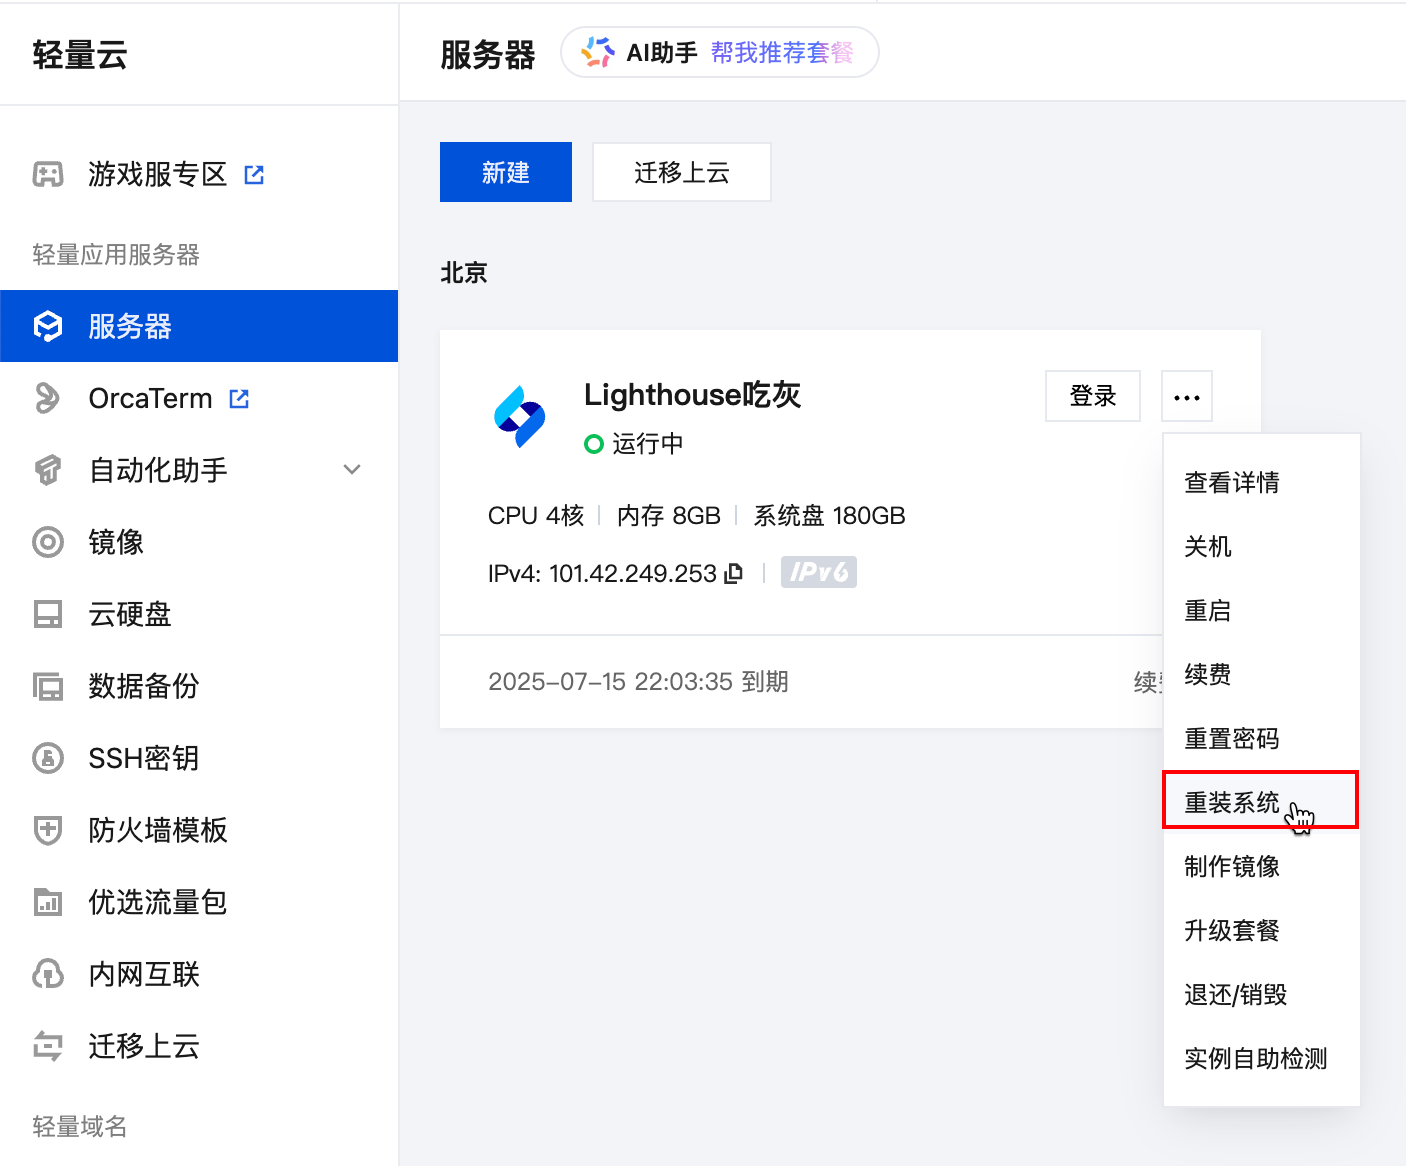Click the 镜像 disc icon

tap(48, 542)
